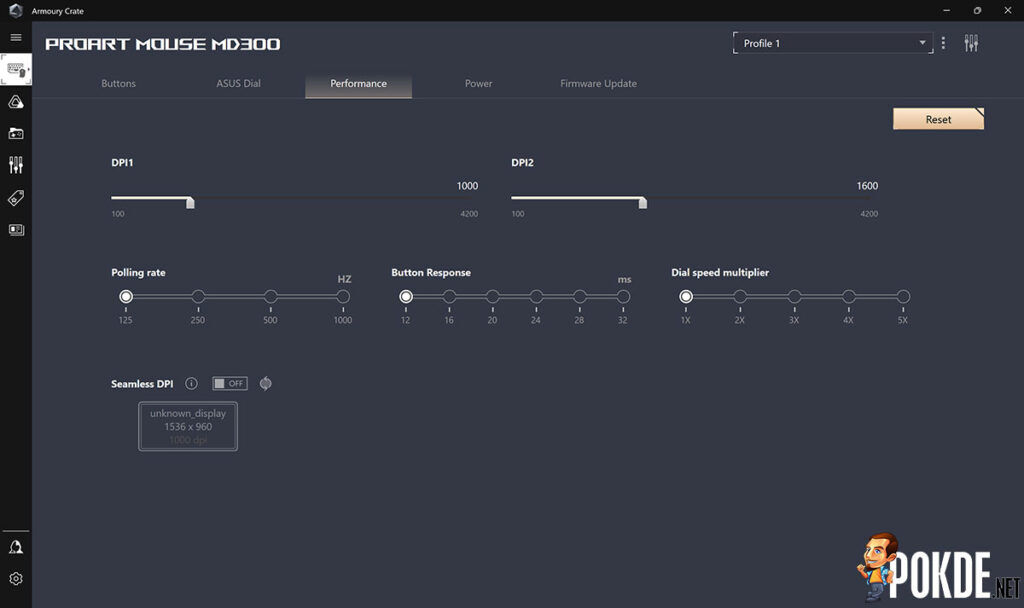
Task: Select the Device keyboard-mouse sidebar icon
Action: click(16, 69)
